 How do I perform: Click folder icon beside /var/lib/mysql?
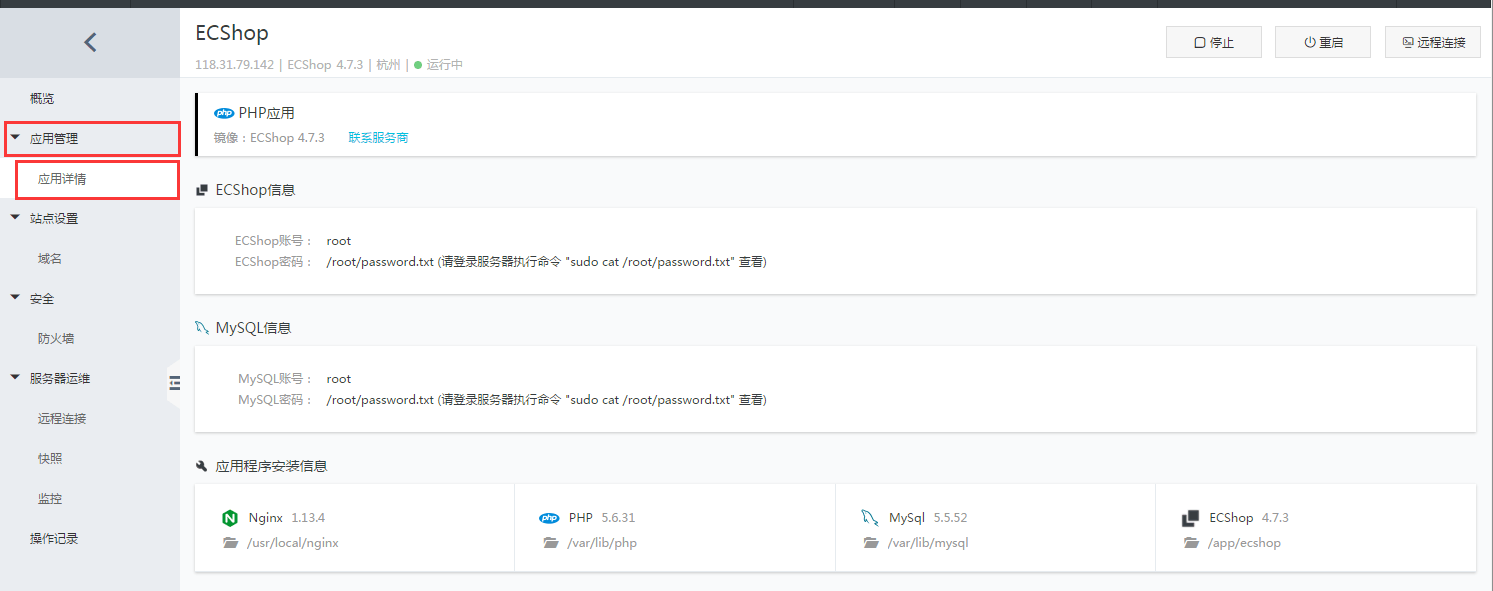[871, 543]
